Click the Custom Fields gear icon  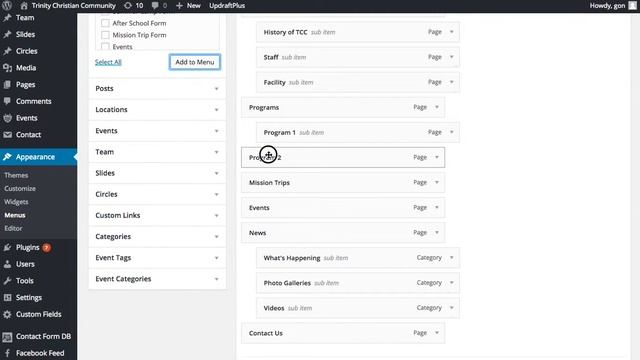(x=7, y=314)
